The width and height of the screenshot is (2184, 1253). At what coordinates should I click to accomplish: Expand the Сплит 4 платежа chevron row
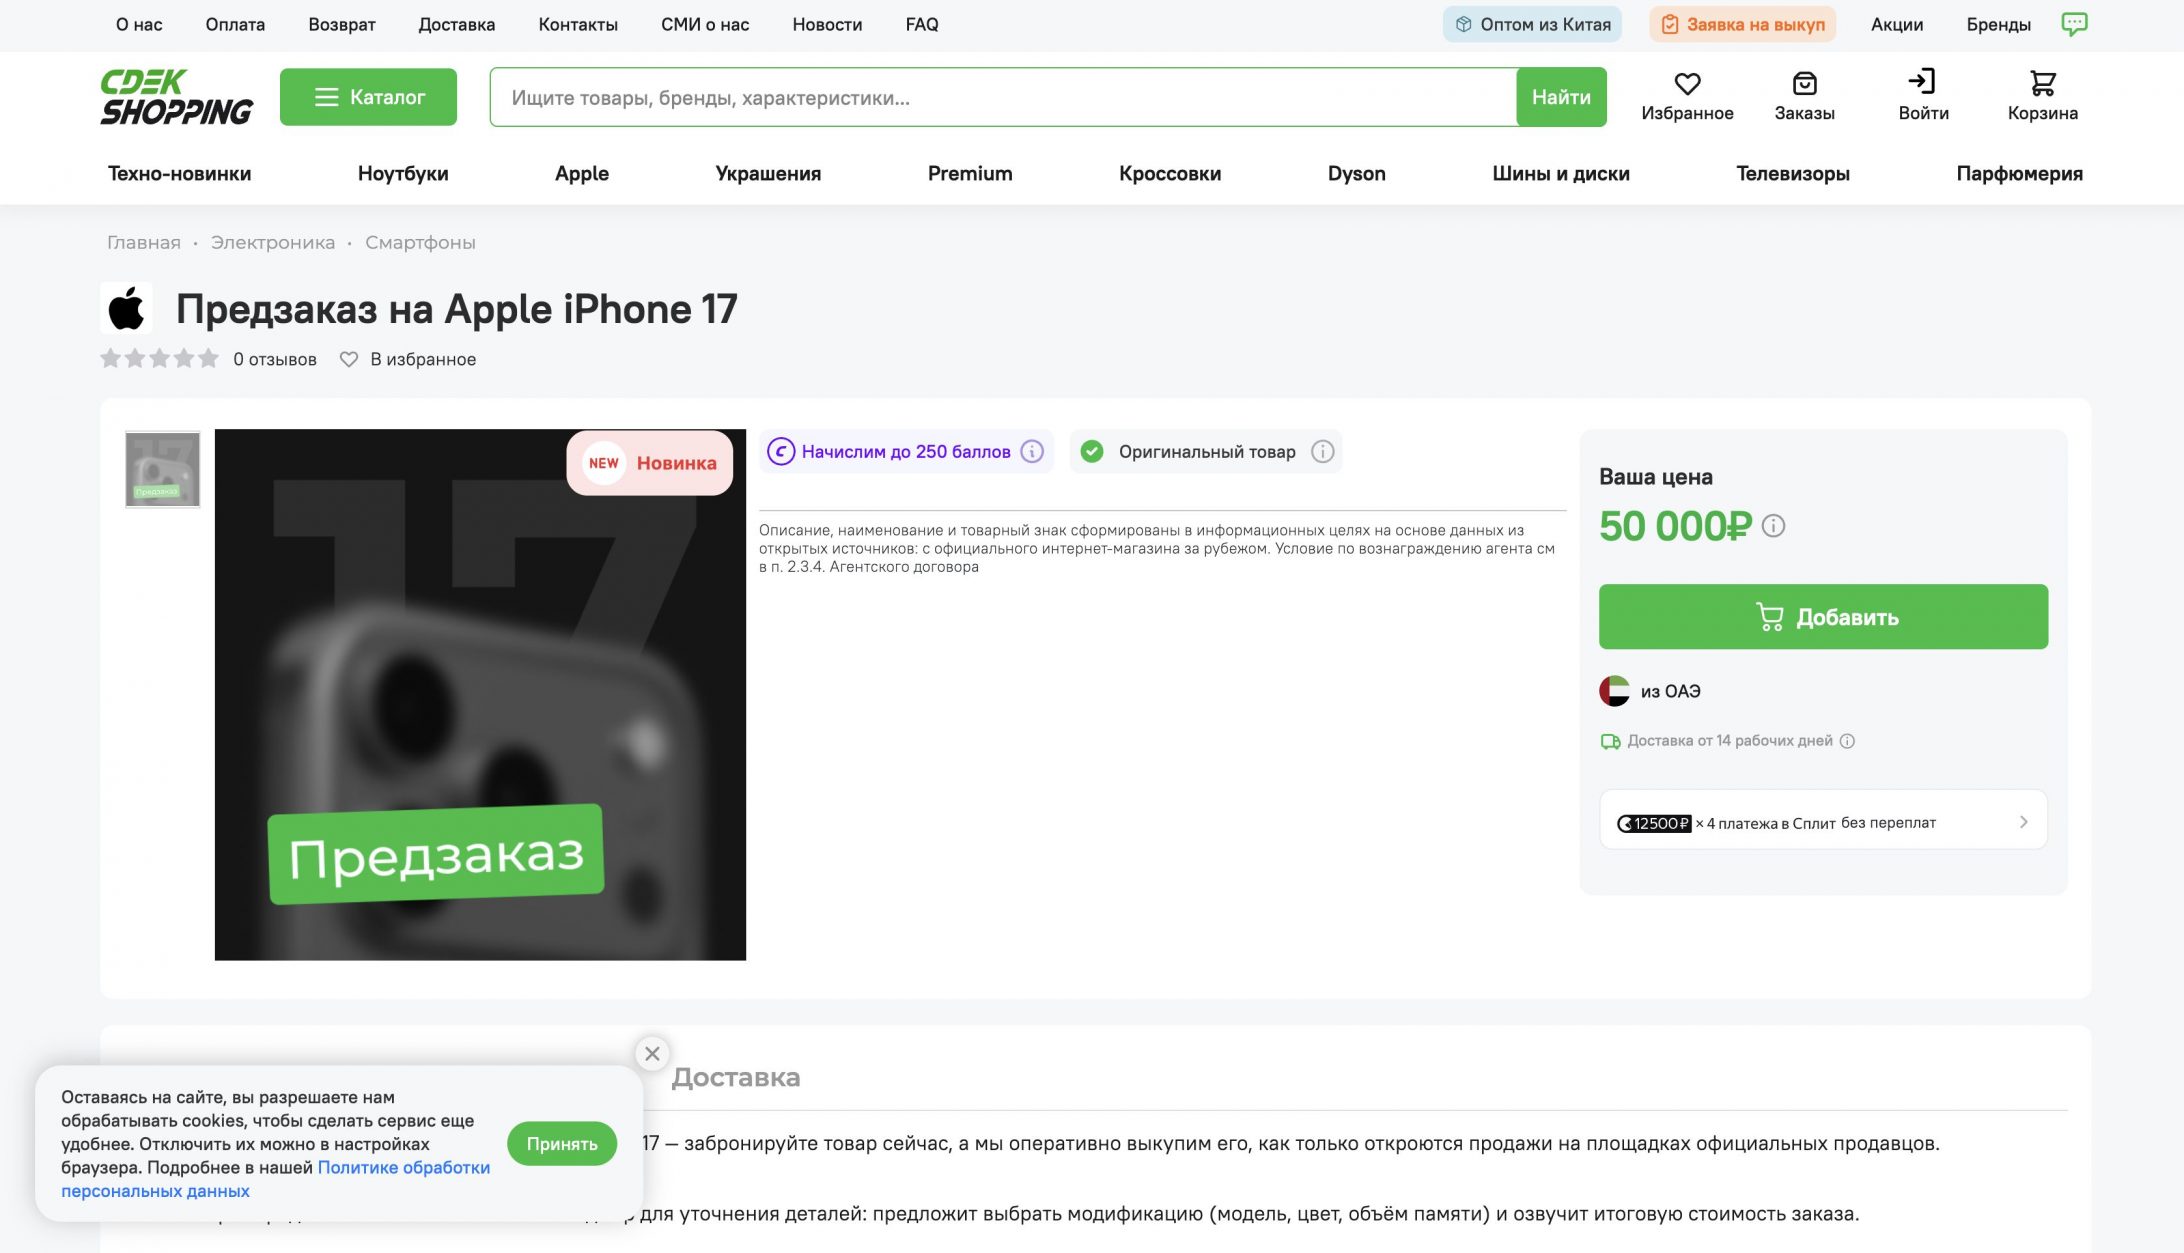tap(1823, 822)
